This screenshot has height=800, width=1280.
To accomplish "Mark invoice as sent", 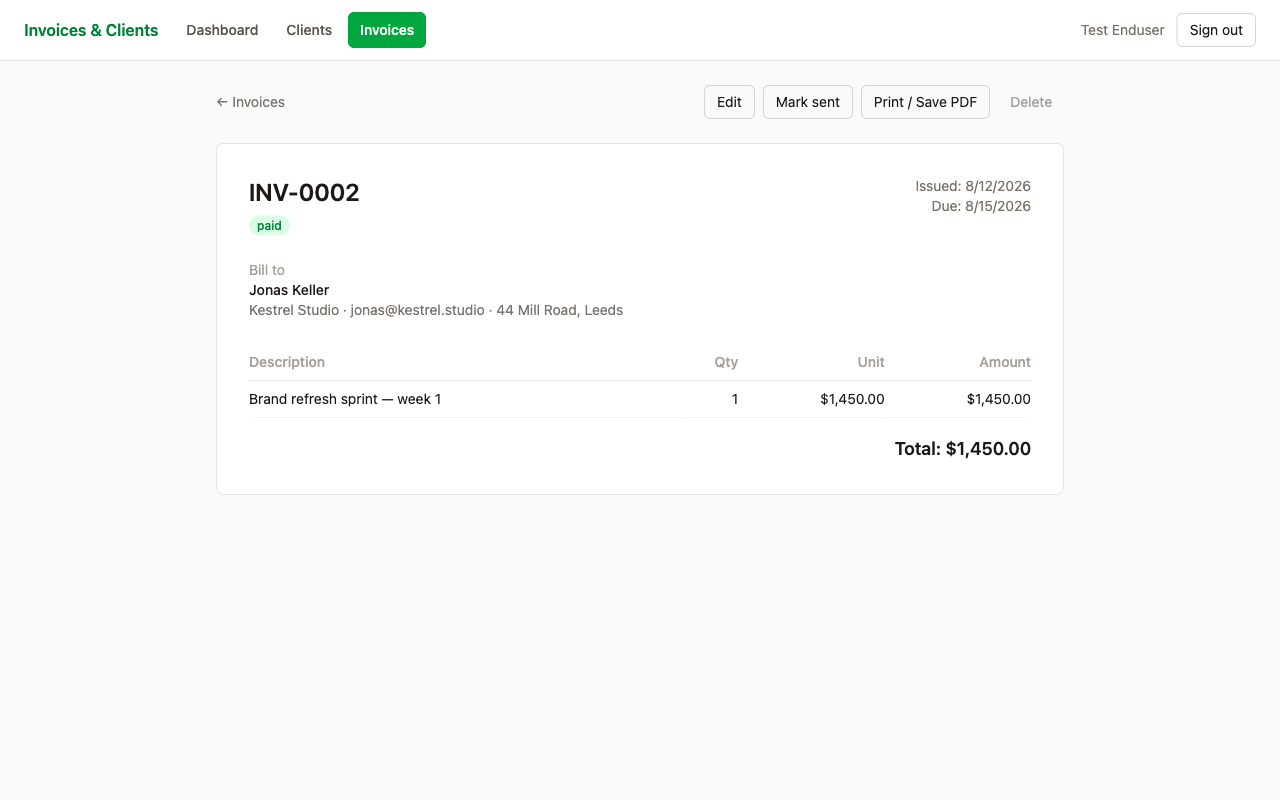I will pyautogui.click(x=808, y=102).
